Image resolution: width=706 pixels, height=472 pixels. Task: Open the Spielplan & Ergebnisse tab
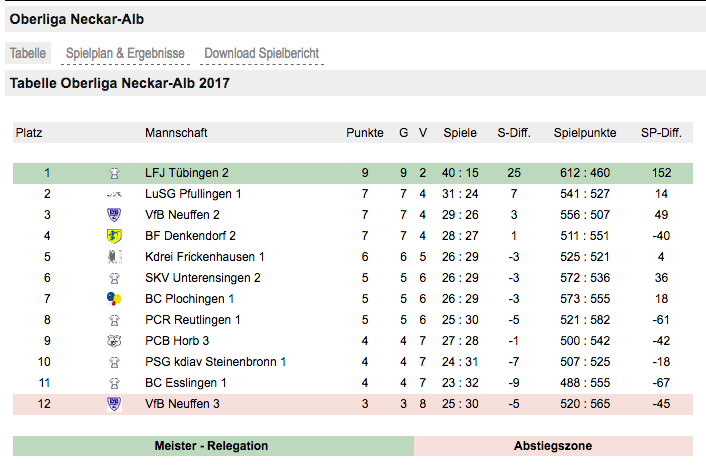coord(125,53)
